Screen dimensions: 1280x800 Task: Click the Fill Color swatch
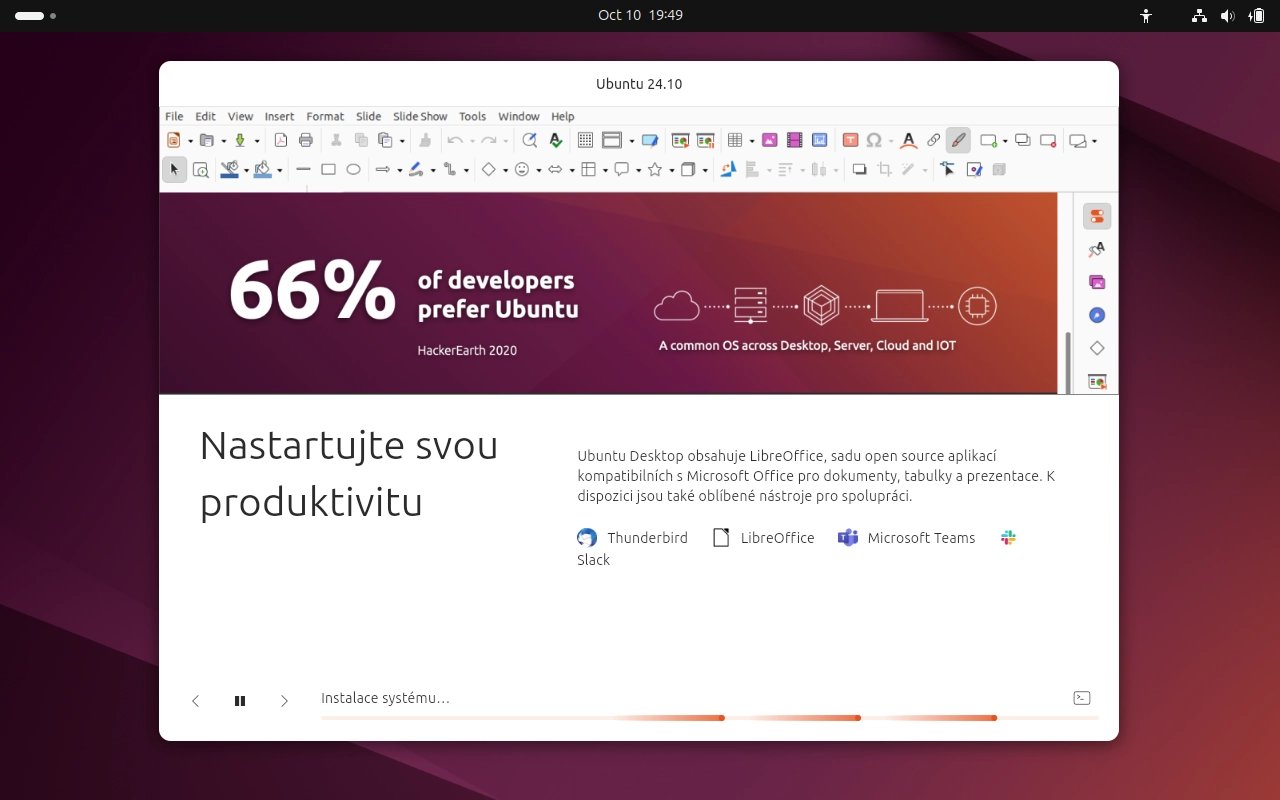[262, 170]
